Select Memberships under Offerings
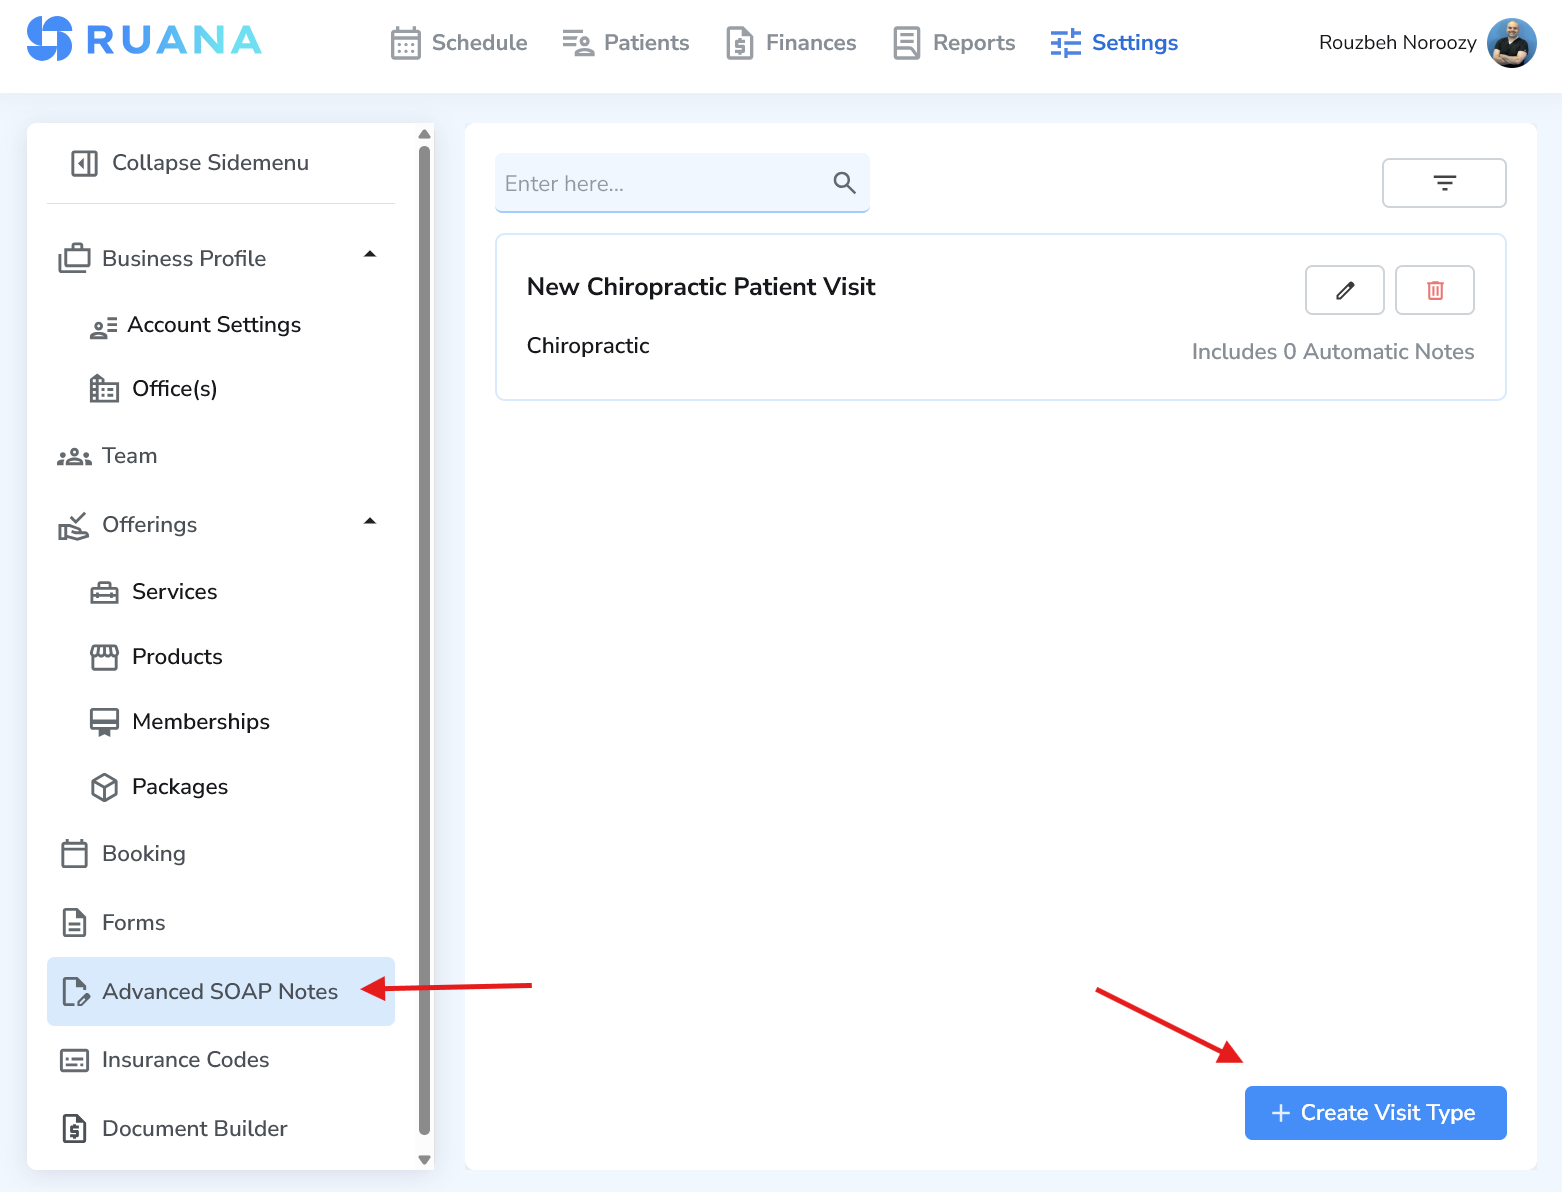Image resolution: width=1562 pixels, height=1192 pixels. coord(200,721)
